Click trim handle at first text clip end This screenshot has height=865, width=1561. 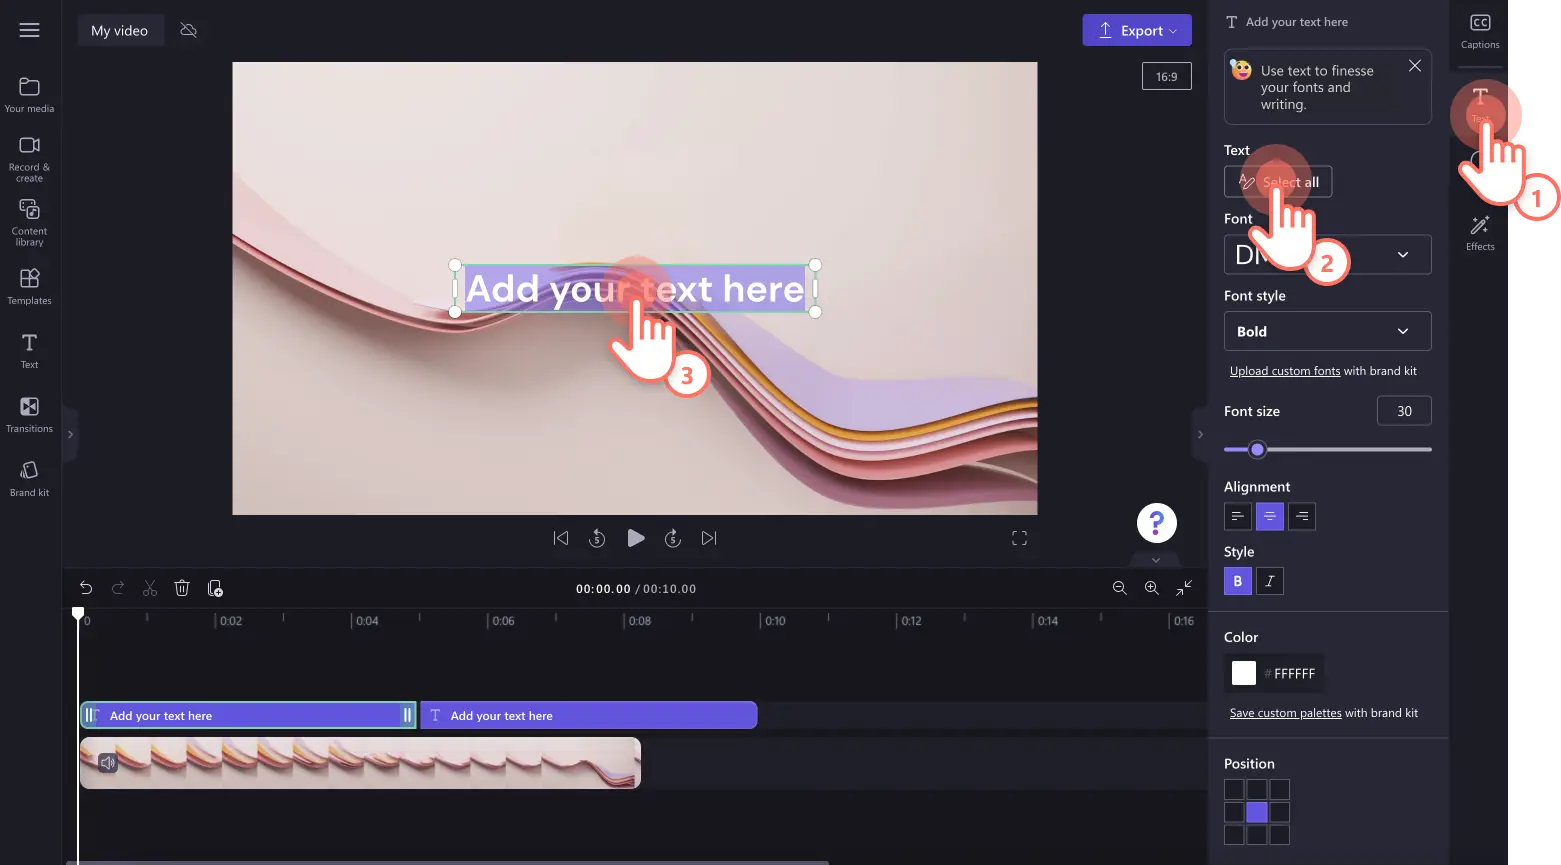[407, 715]
